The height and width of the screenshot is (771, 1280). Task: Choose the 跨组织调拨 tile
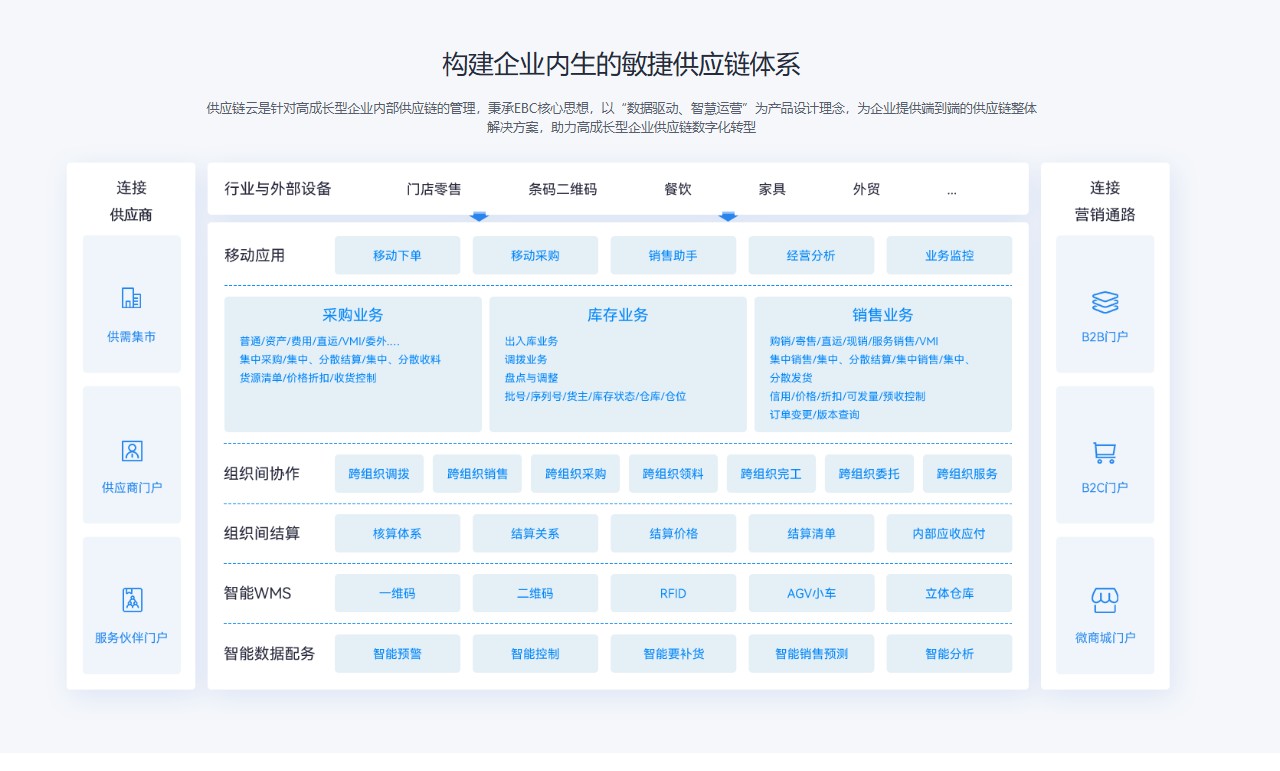(379, 473)
